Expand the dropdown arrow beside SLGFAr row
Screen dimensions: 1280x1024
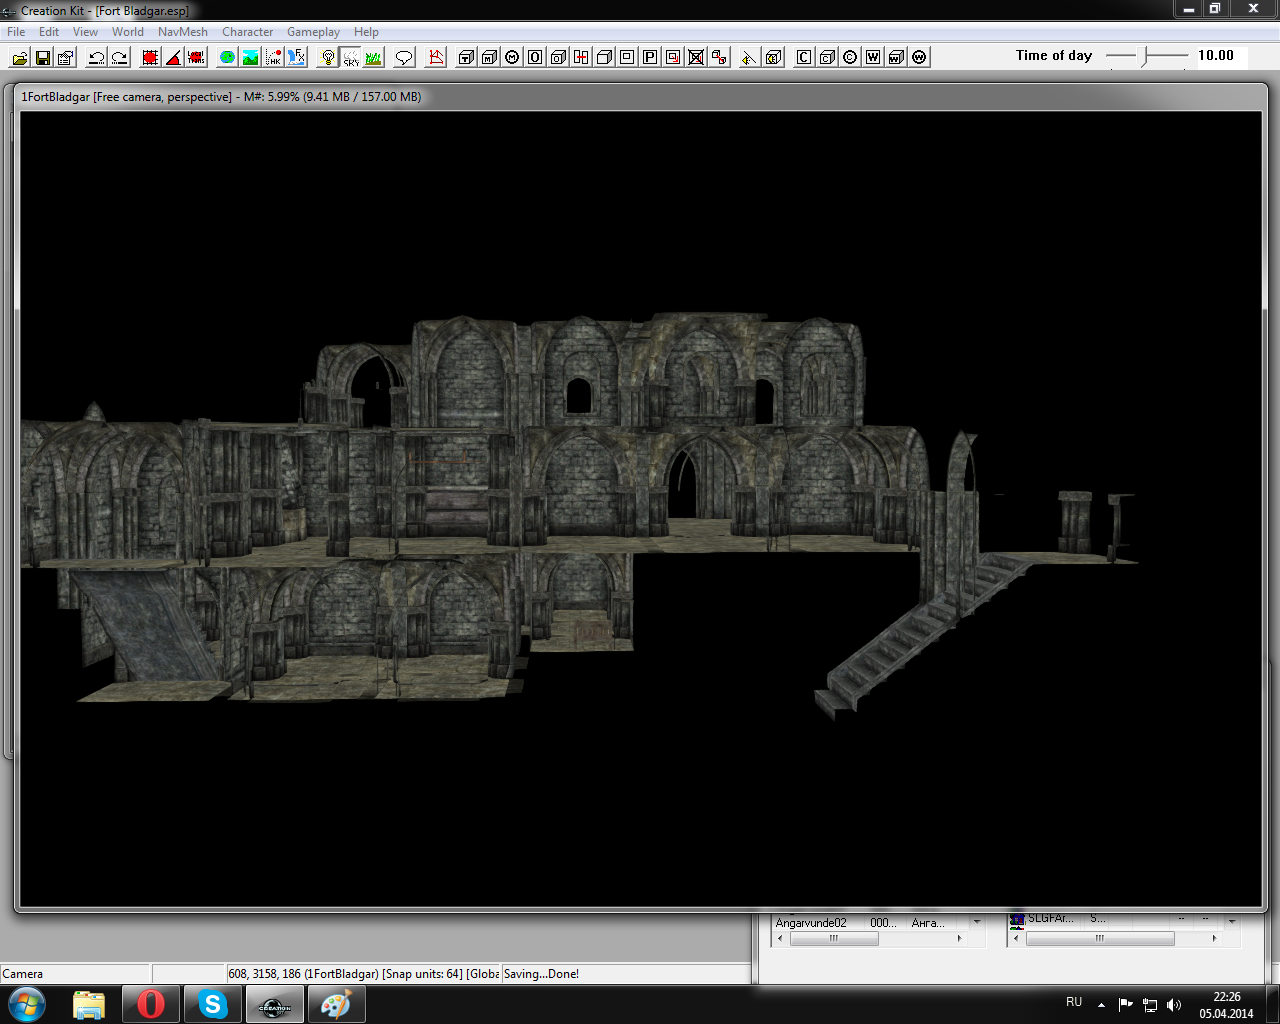click(x=1232, y=921)
